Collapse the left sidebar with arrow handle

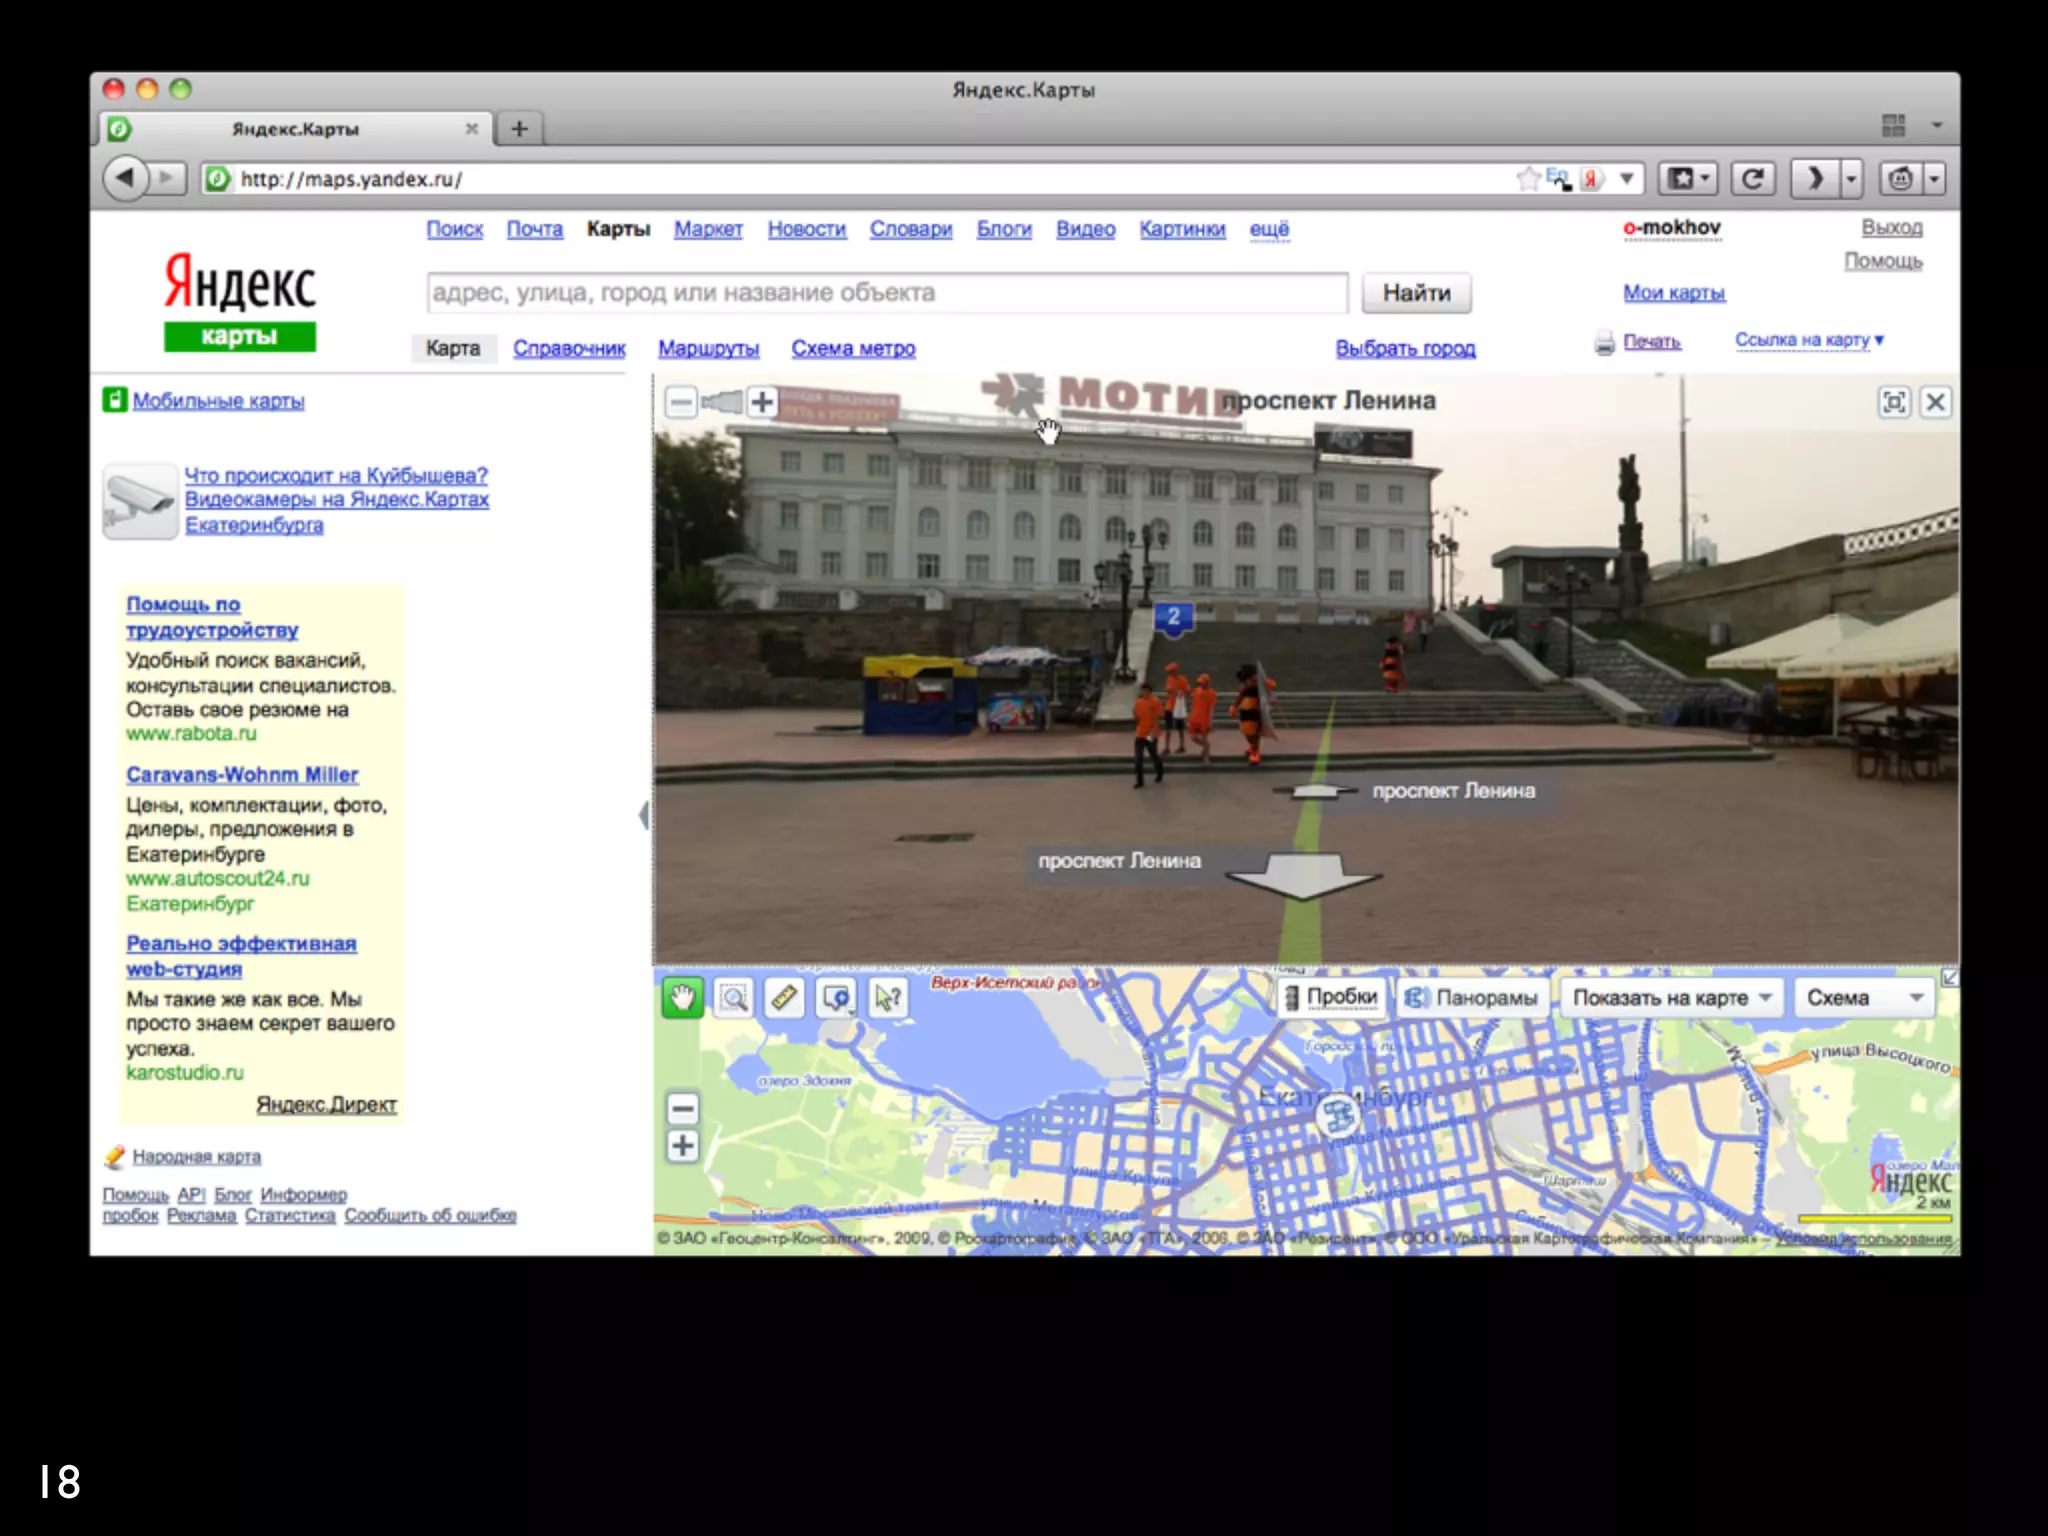644,815
